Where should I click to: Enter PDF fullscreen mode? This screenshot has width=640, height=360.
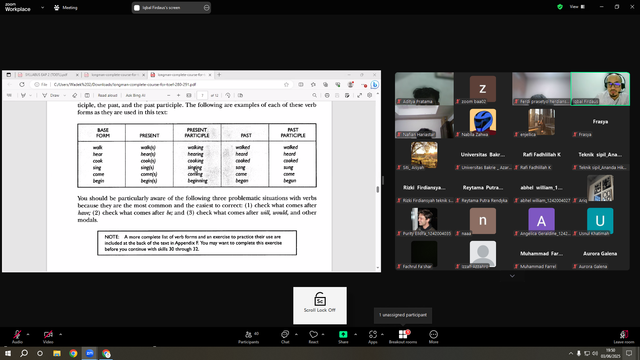tap(359, 95)
